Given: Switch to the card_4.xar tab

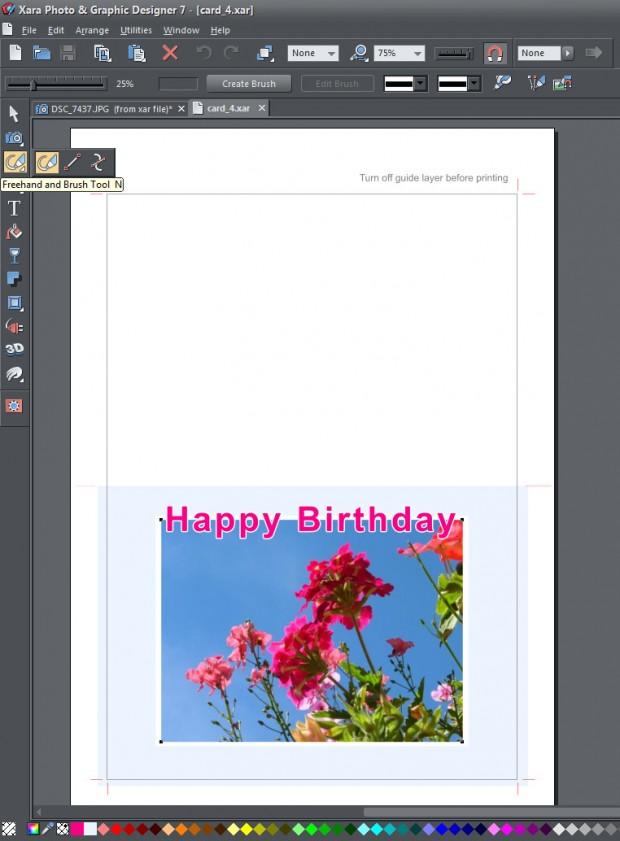Looking at the screenshot, I should tap(228, 108).
